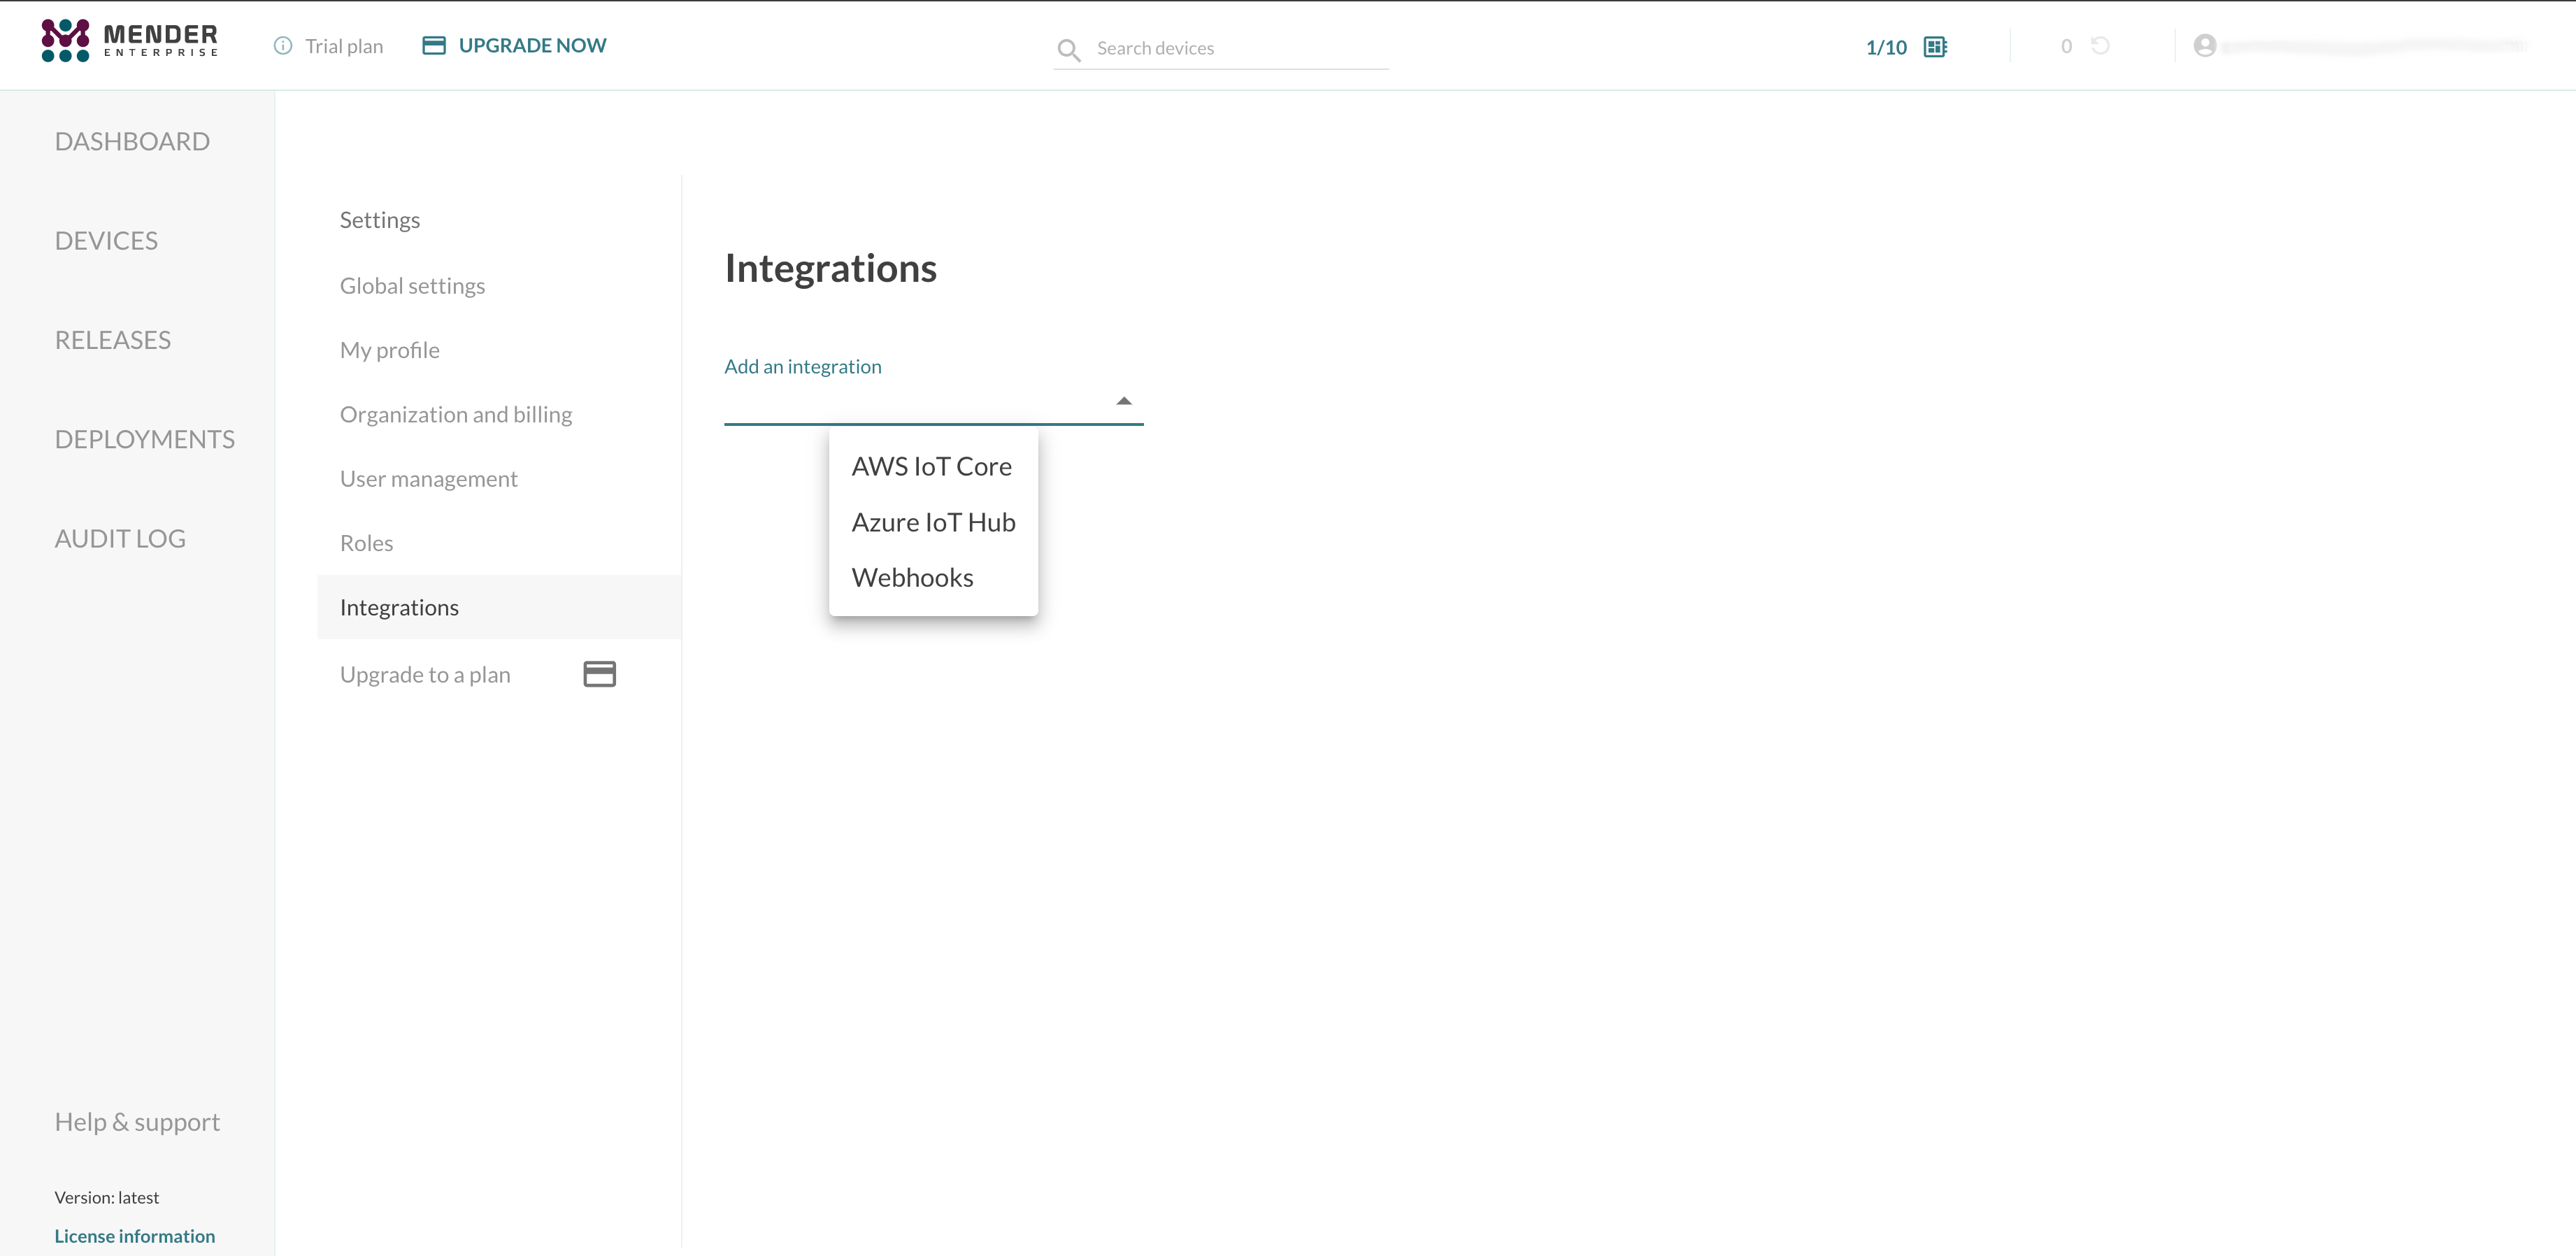This screenshot has width=2576, height=1256.
Task: Open Help & support
Action: [137, 1122]
